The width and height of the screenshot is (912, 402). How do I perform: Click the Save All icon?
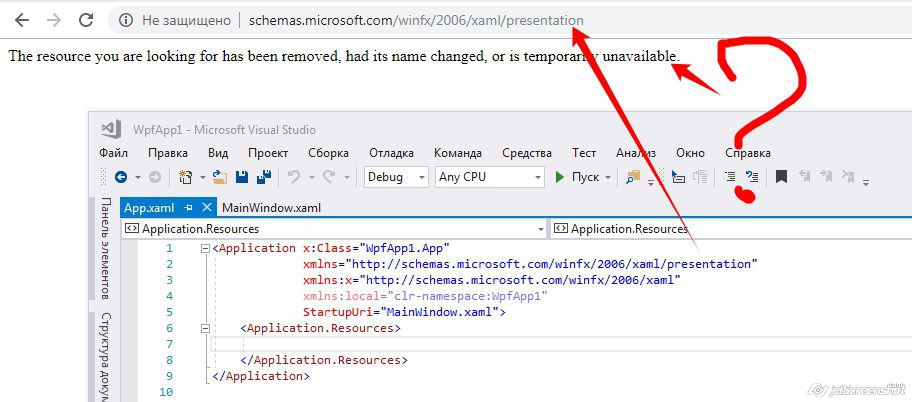tap(264, 177)
